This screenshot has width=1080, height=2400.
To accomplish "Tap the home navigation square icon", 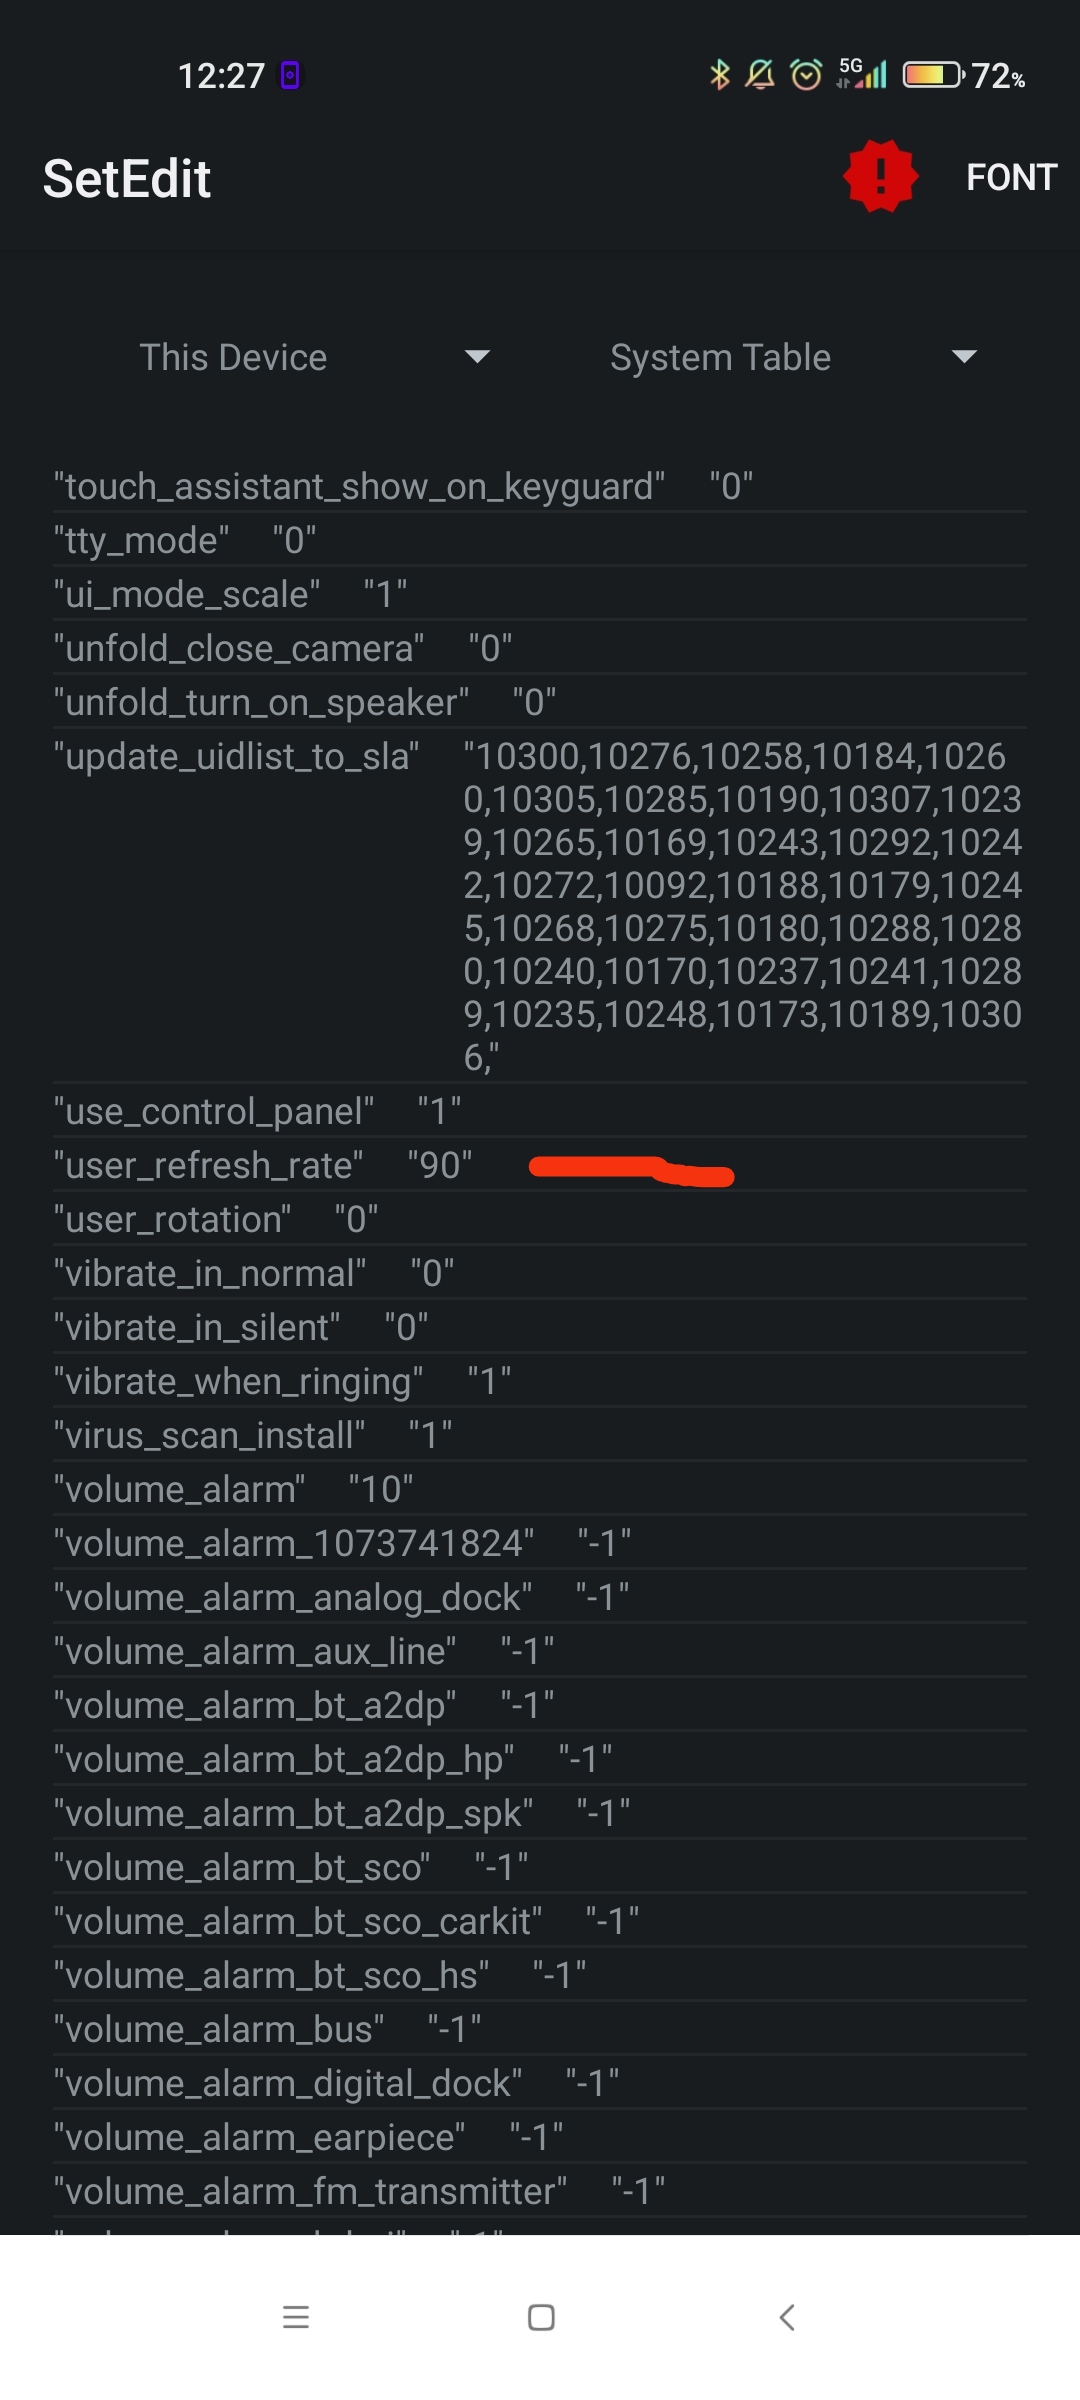I will (x=541, y=2317).
